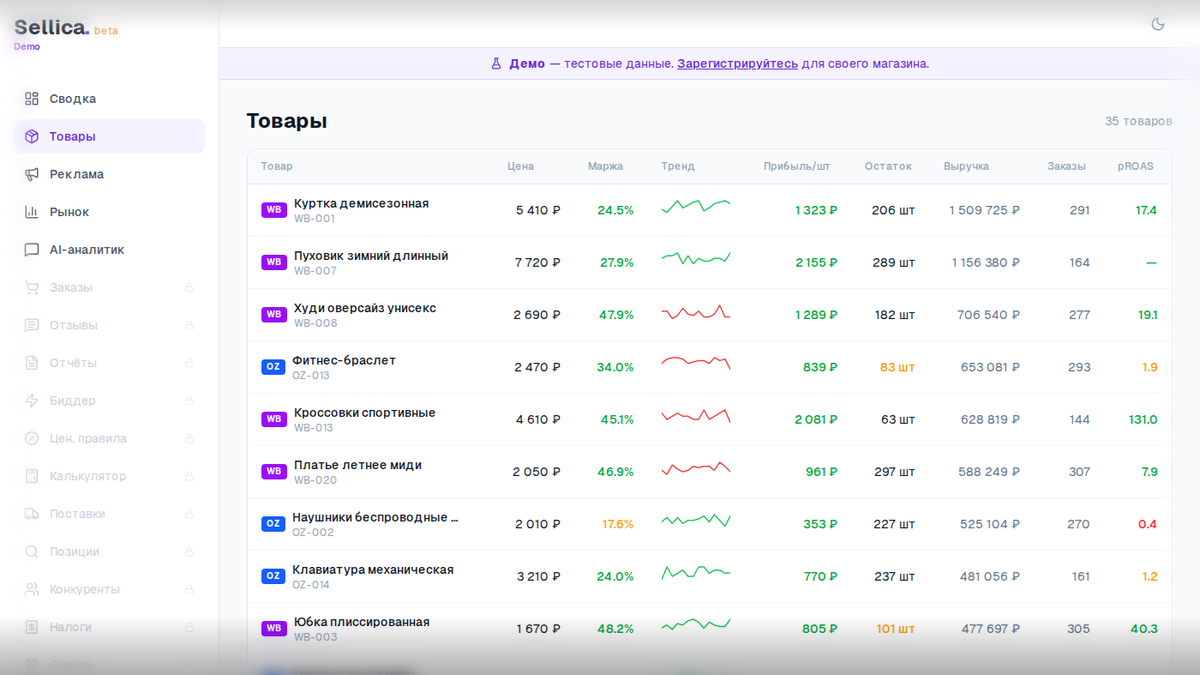Open the Отзывы menu item
The width and height of the screenshot is (1200, 675).
coord(74,325)
